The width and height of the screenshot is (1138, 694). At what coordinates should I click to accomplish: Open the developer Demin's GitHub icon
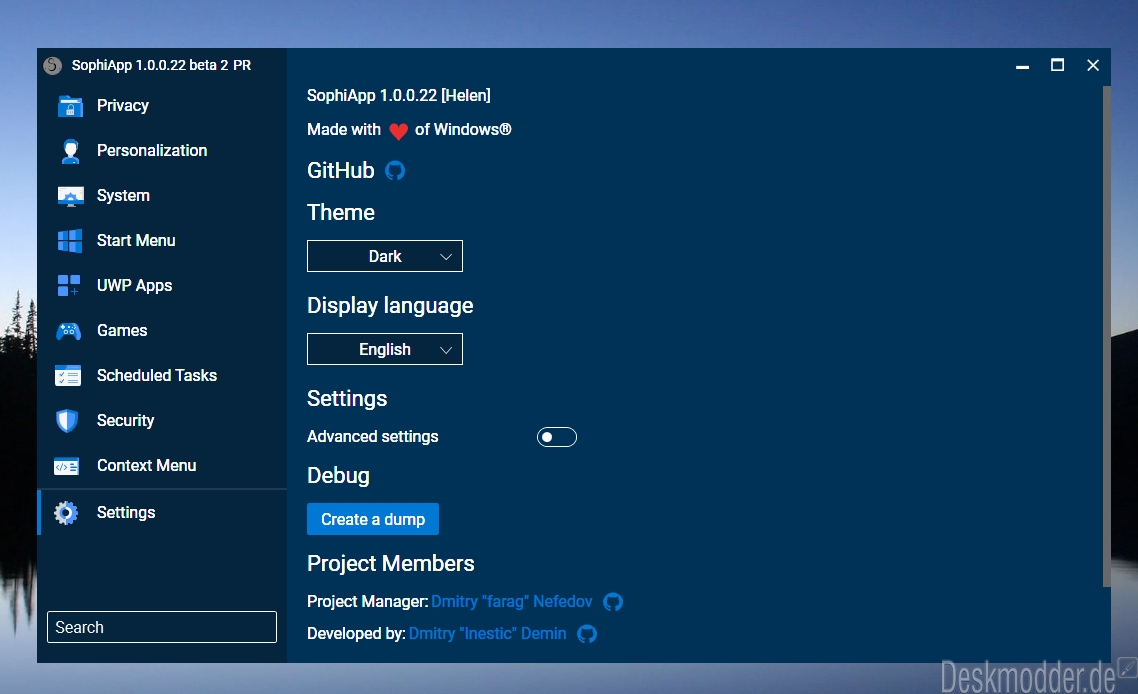(587, 634)
